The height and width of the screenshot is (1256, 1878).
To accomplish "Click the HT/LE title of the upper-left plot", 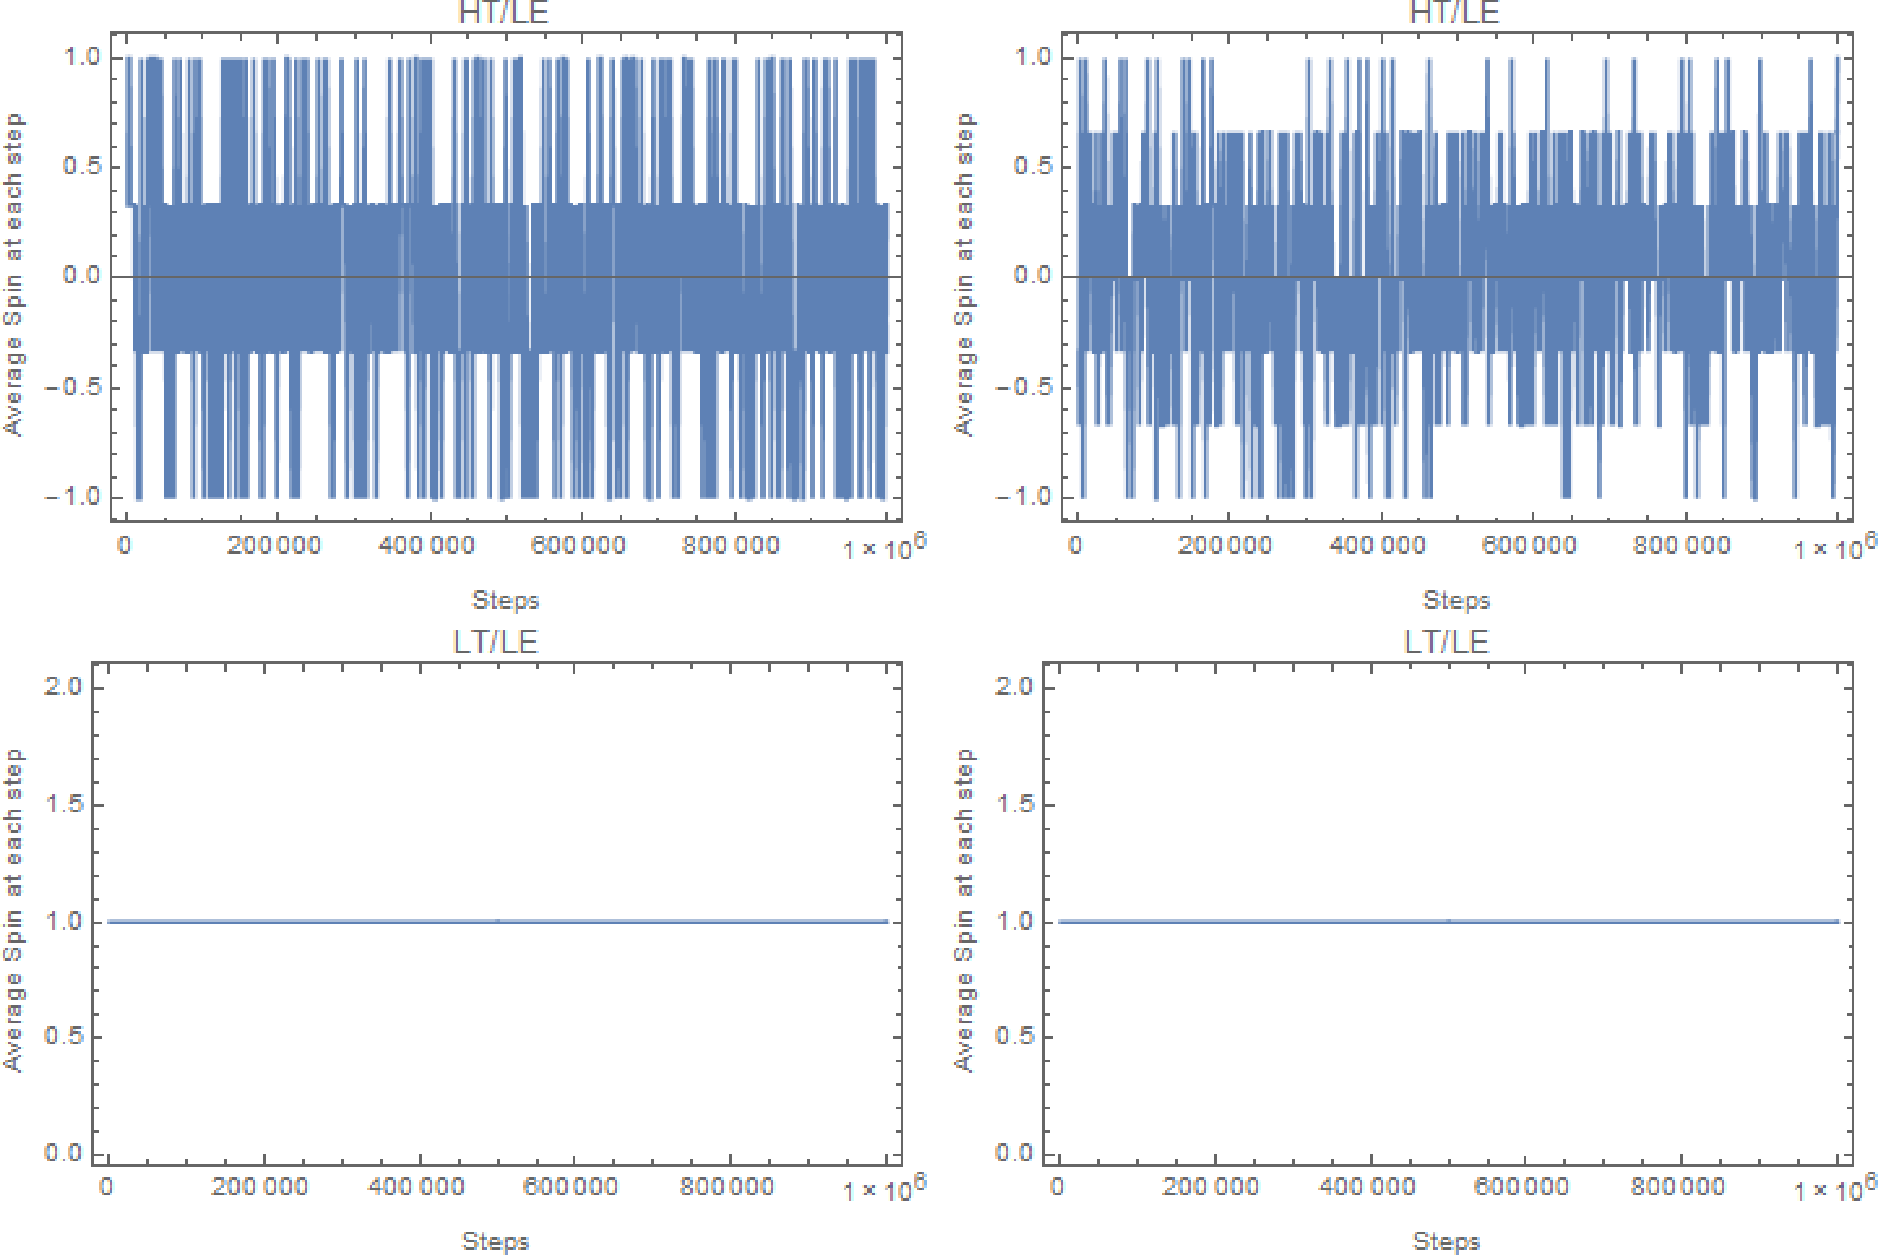I will 503,12.
